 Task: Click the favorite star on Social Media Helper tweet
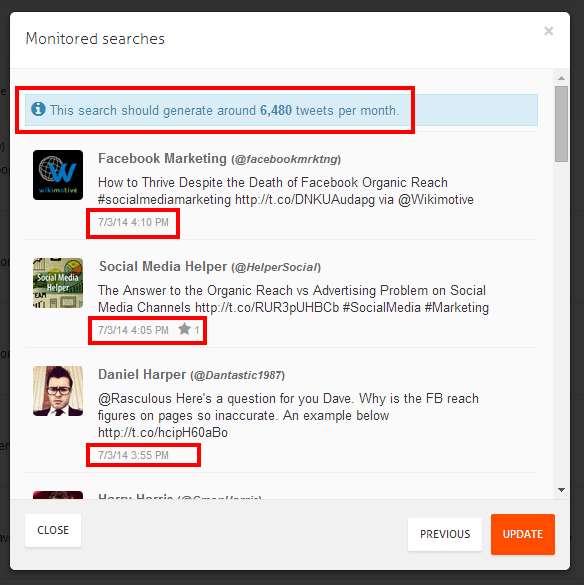tap(184, 329)
